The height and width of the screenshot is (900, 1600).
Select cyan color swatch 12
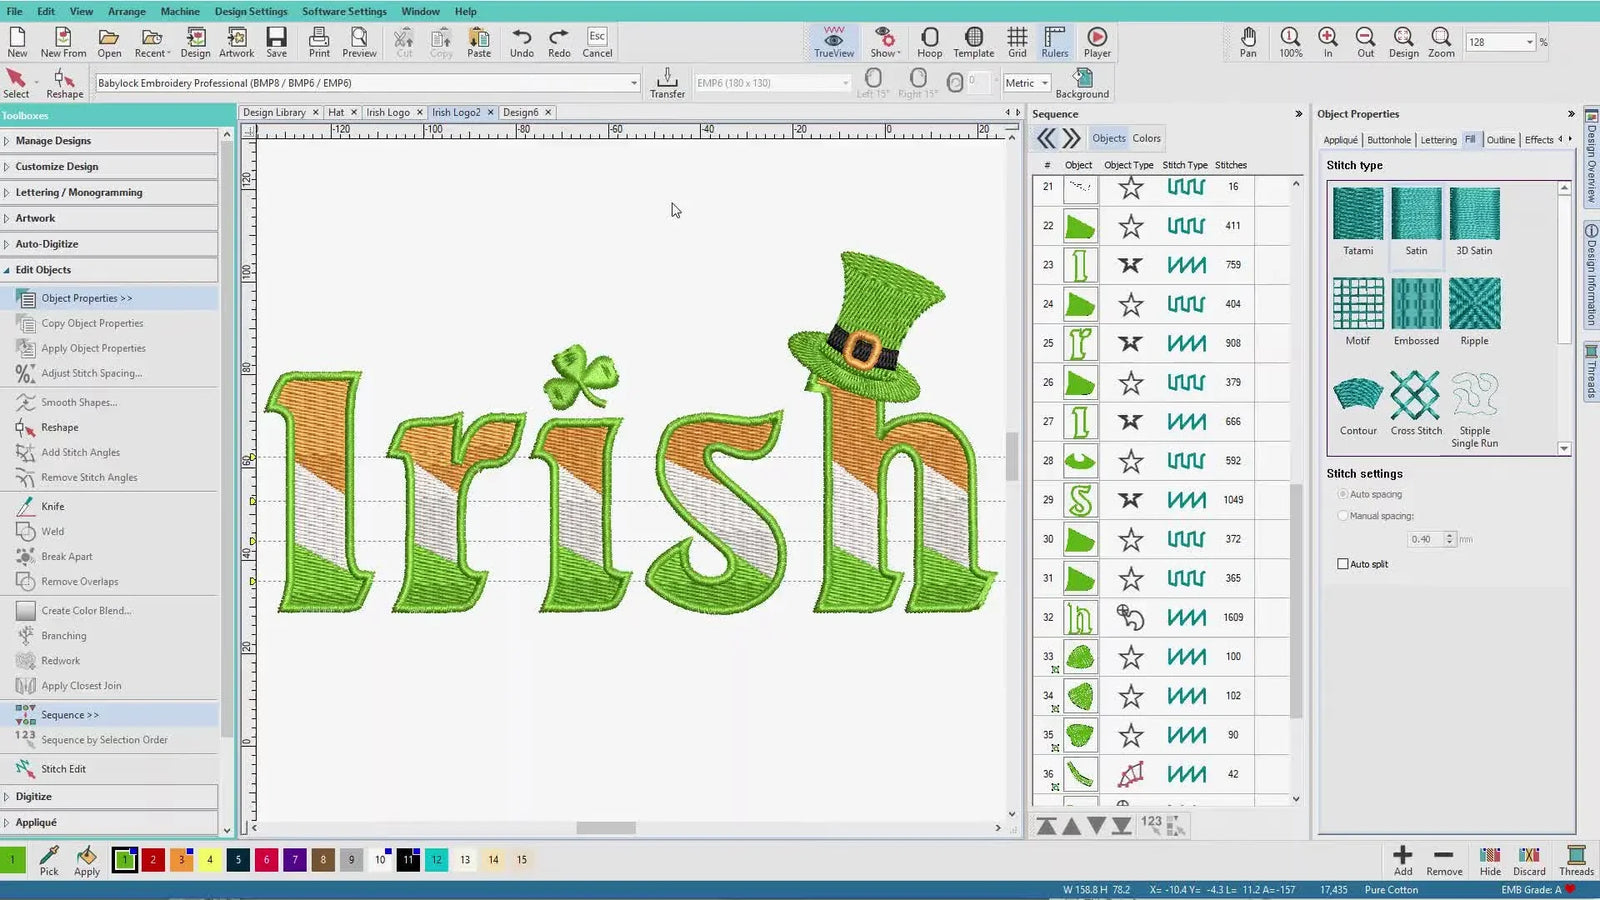(x=436, y=859)
